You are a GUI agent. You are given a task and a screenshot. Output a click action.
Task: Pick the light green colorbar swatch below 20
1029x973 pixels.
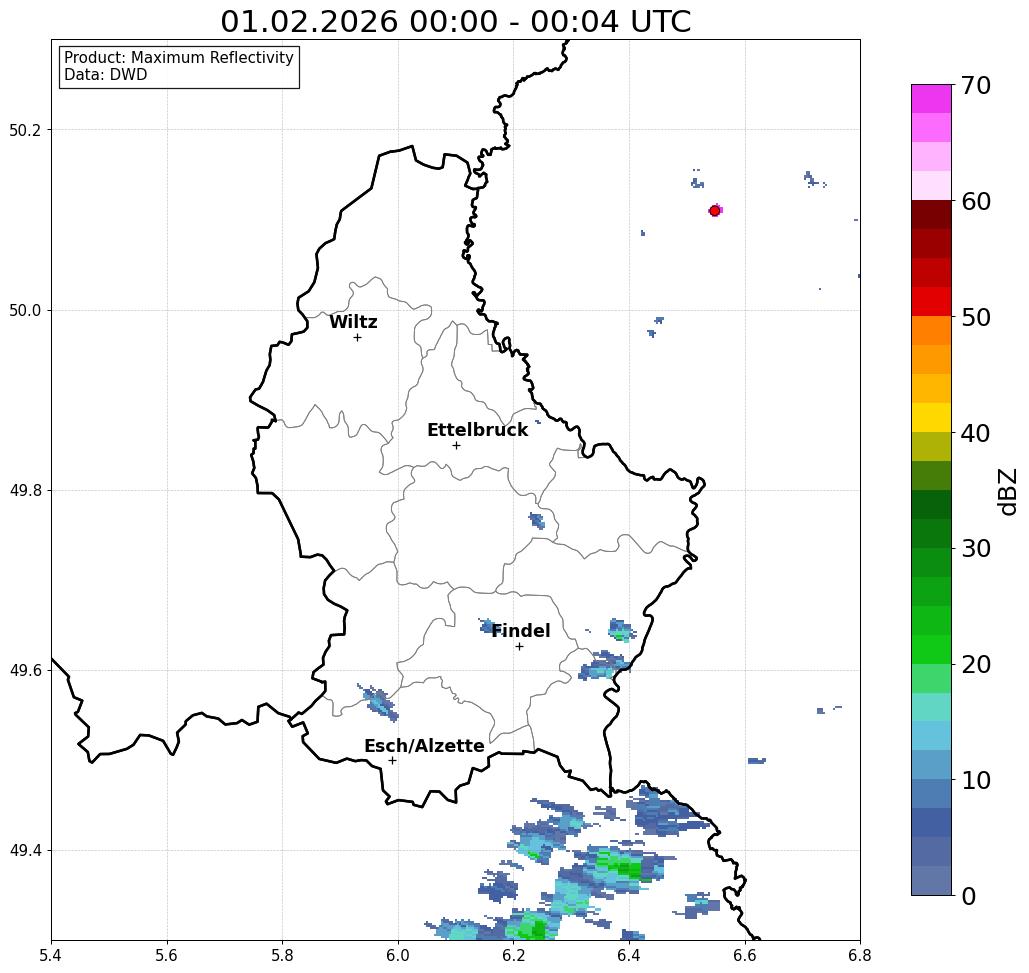931,678
